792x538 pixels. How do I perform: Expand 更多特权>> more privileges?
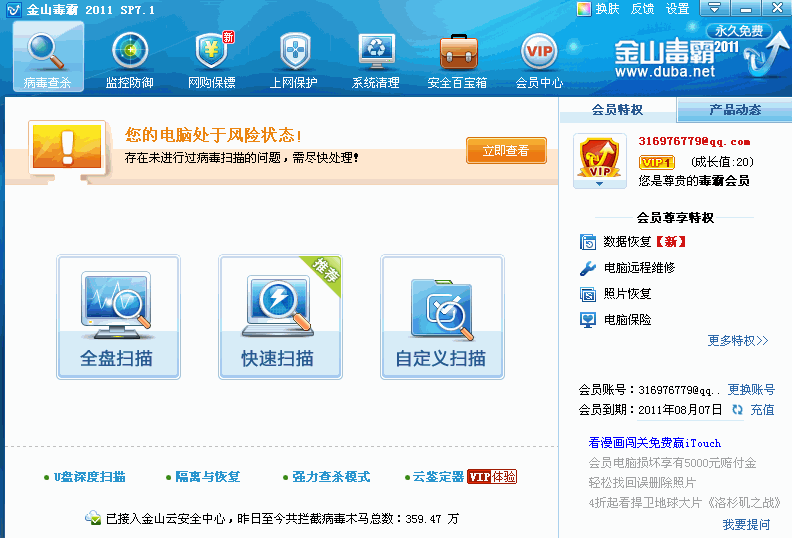pyautogui.click(x=737, y=340)
